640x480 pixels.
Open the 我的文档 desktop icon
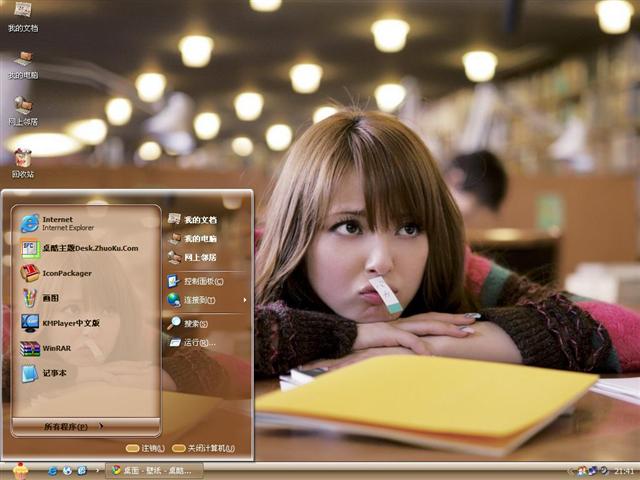coord(23,17)
